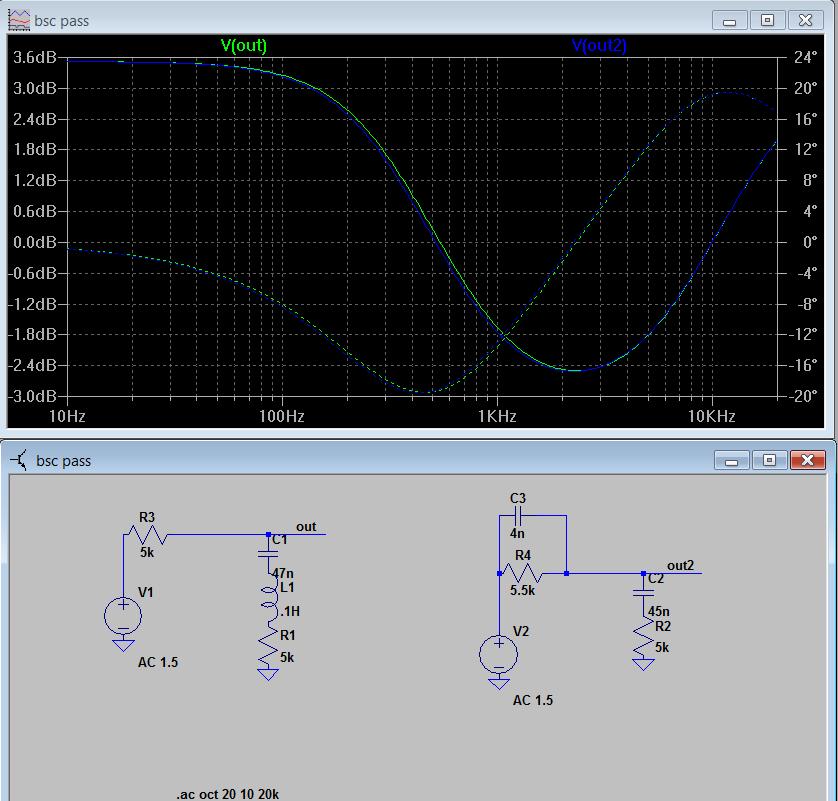The image size is (838, 801).
Task: Select resistor R1 symbol
Action: coord(268,644)
